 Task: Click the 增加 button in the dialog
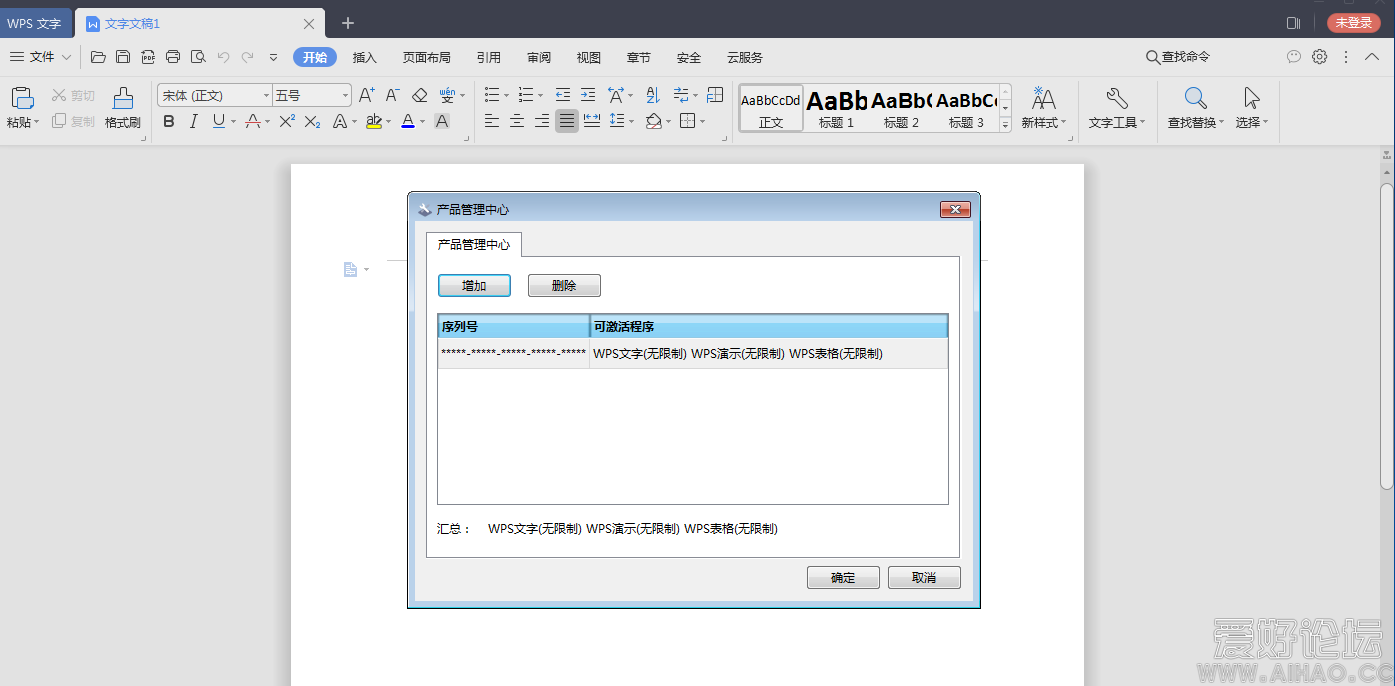pyautogui.click(x=474, y=286)
